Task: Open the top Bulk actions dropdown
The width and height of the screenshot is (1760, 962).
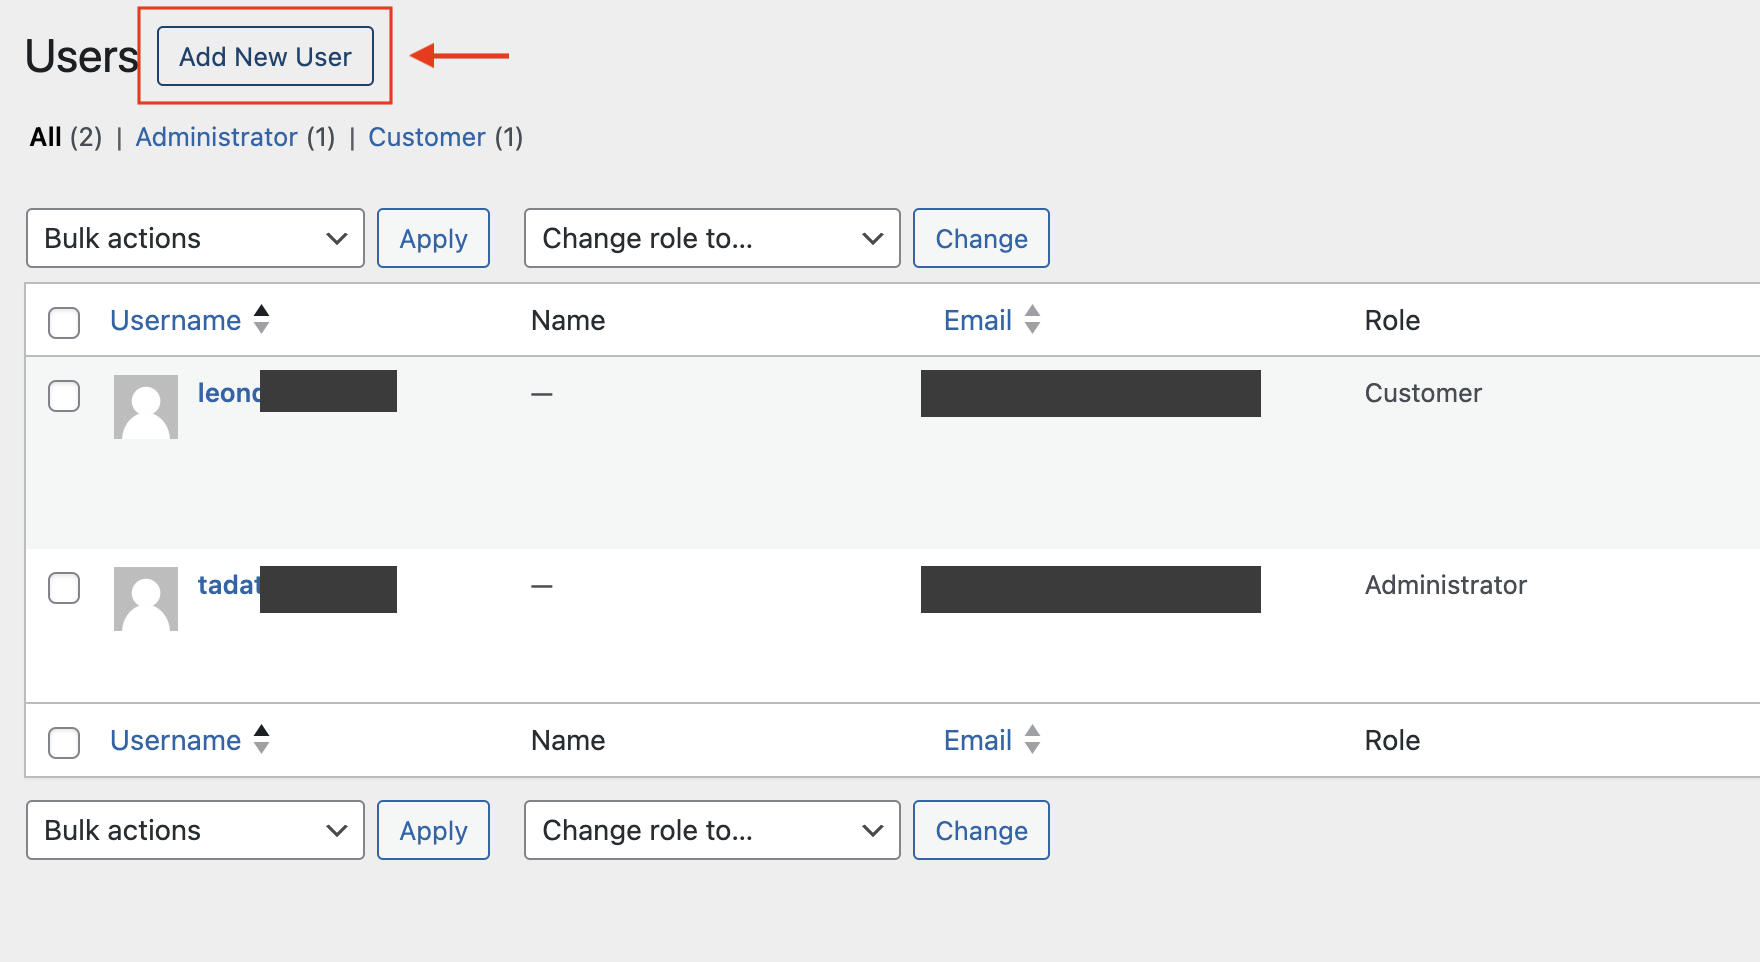Action: (x=195, y=238)
